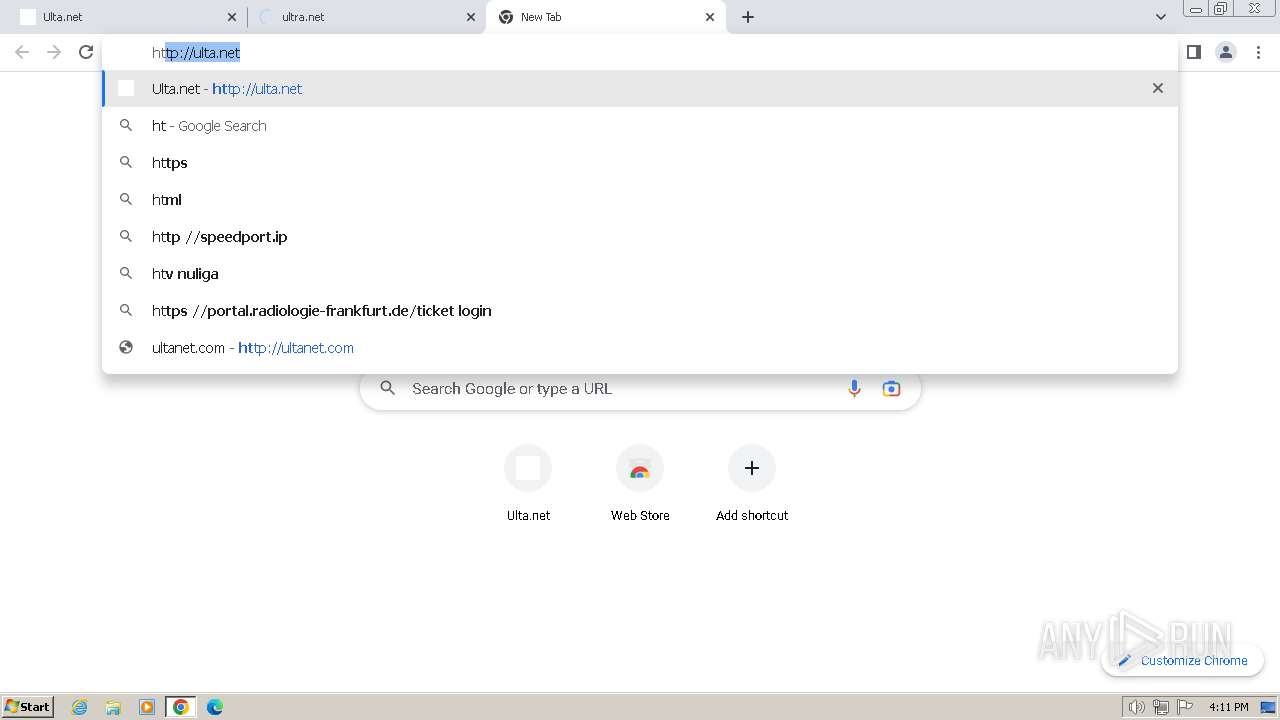1280x720 pixels.
Task: Select the 'ht - Google Search' suggestion
Action: point(640,125)
